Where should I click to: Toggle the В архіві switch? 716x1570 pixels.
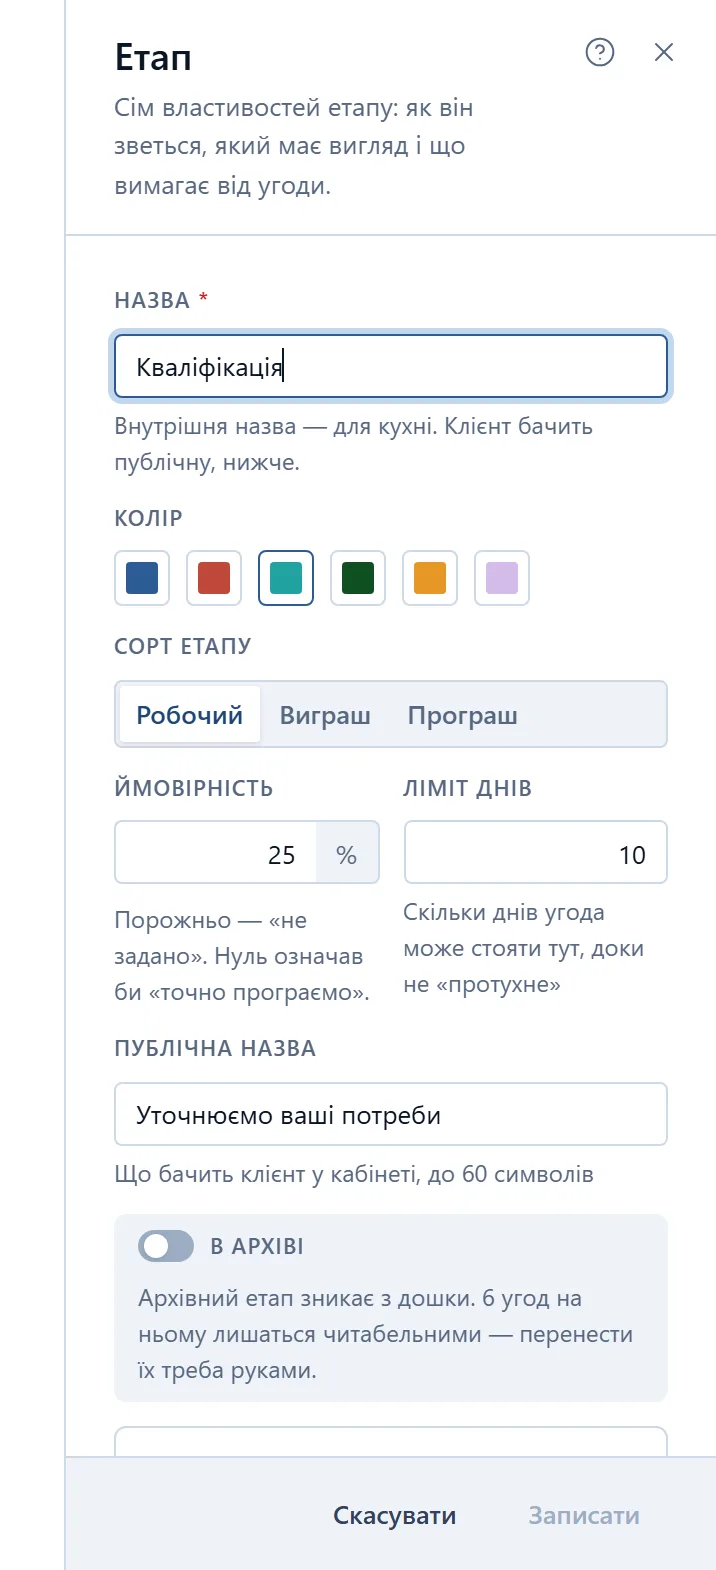[x=166, y=1246]
